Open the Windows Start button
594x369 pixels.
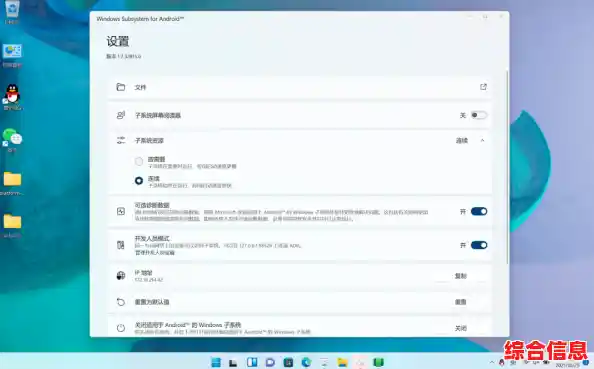[216, 362]
